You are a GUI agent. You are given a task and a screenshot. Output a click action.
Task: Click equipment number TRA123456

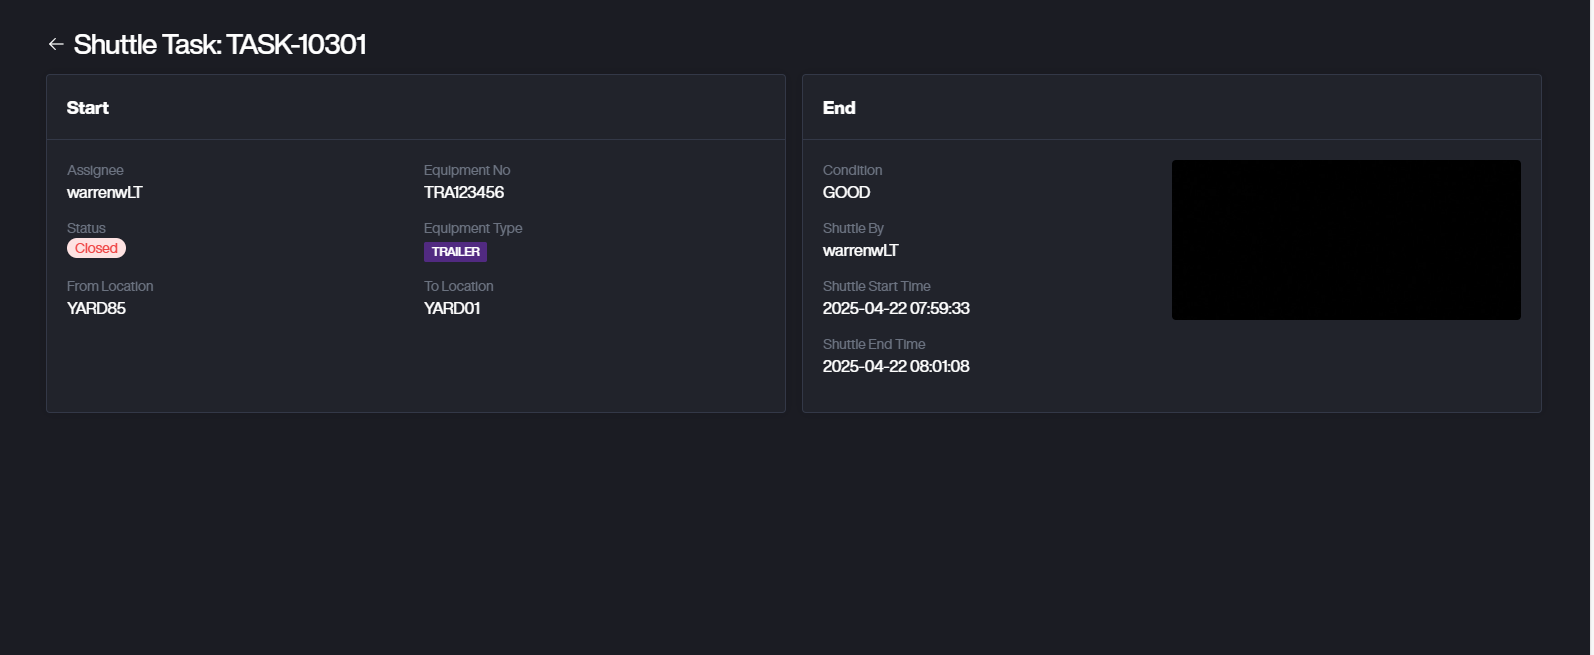464,192
